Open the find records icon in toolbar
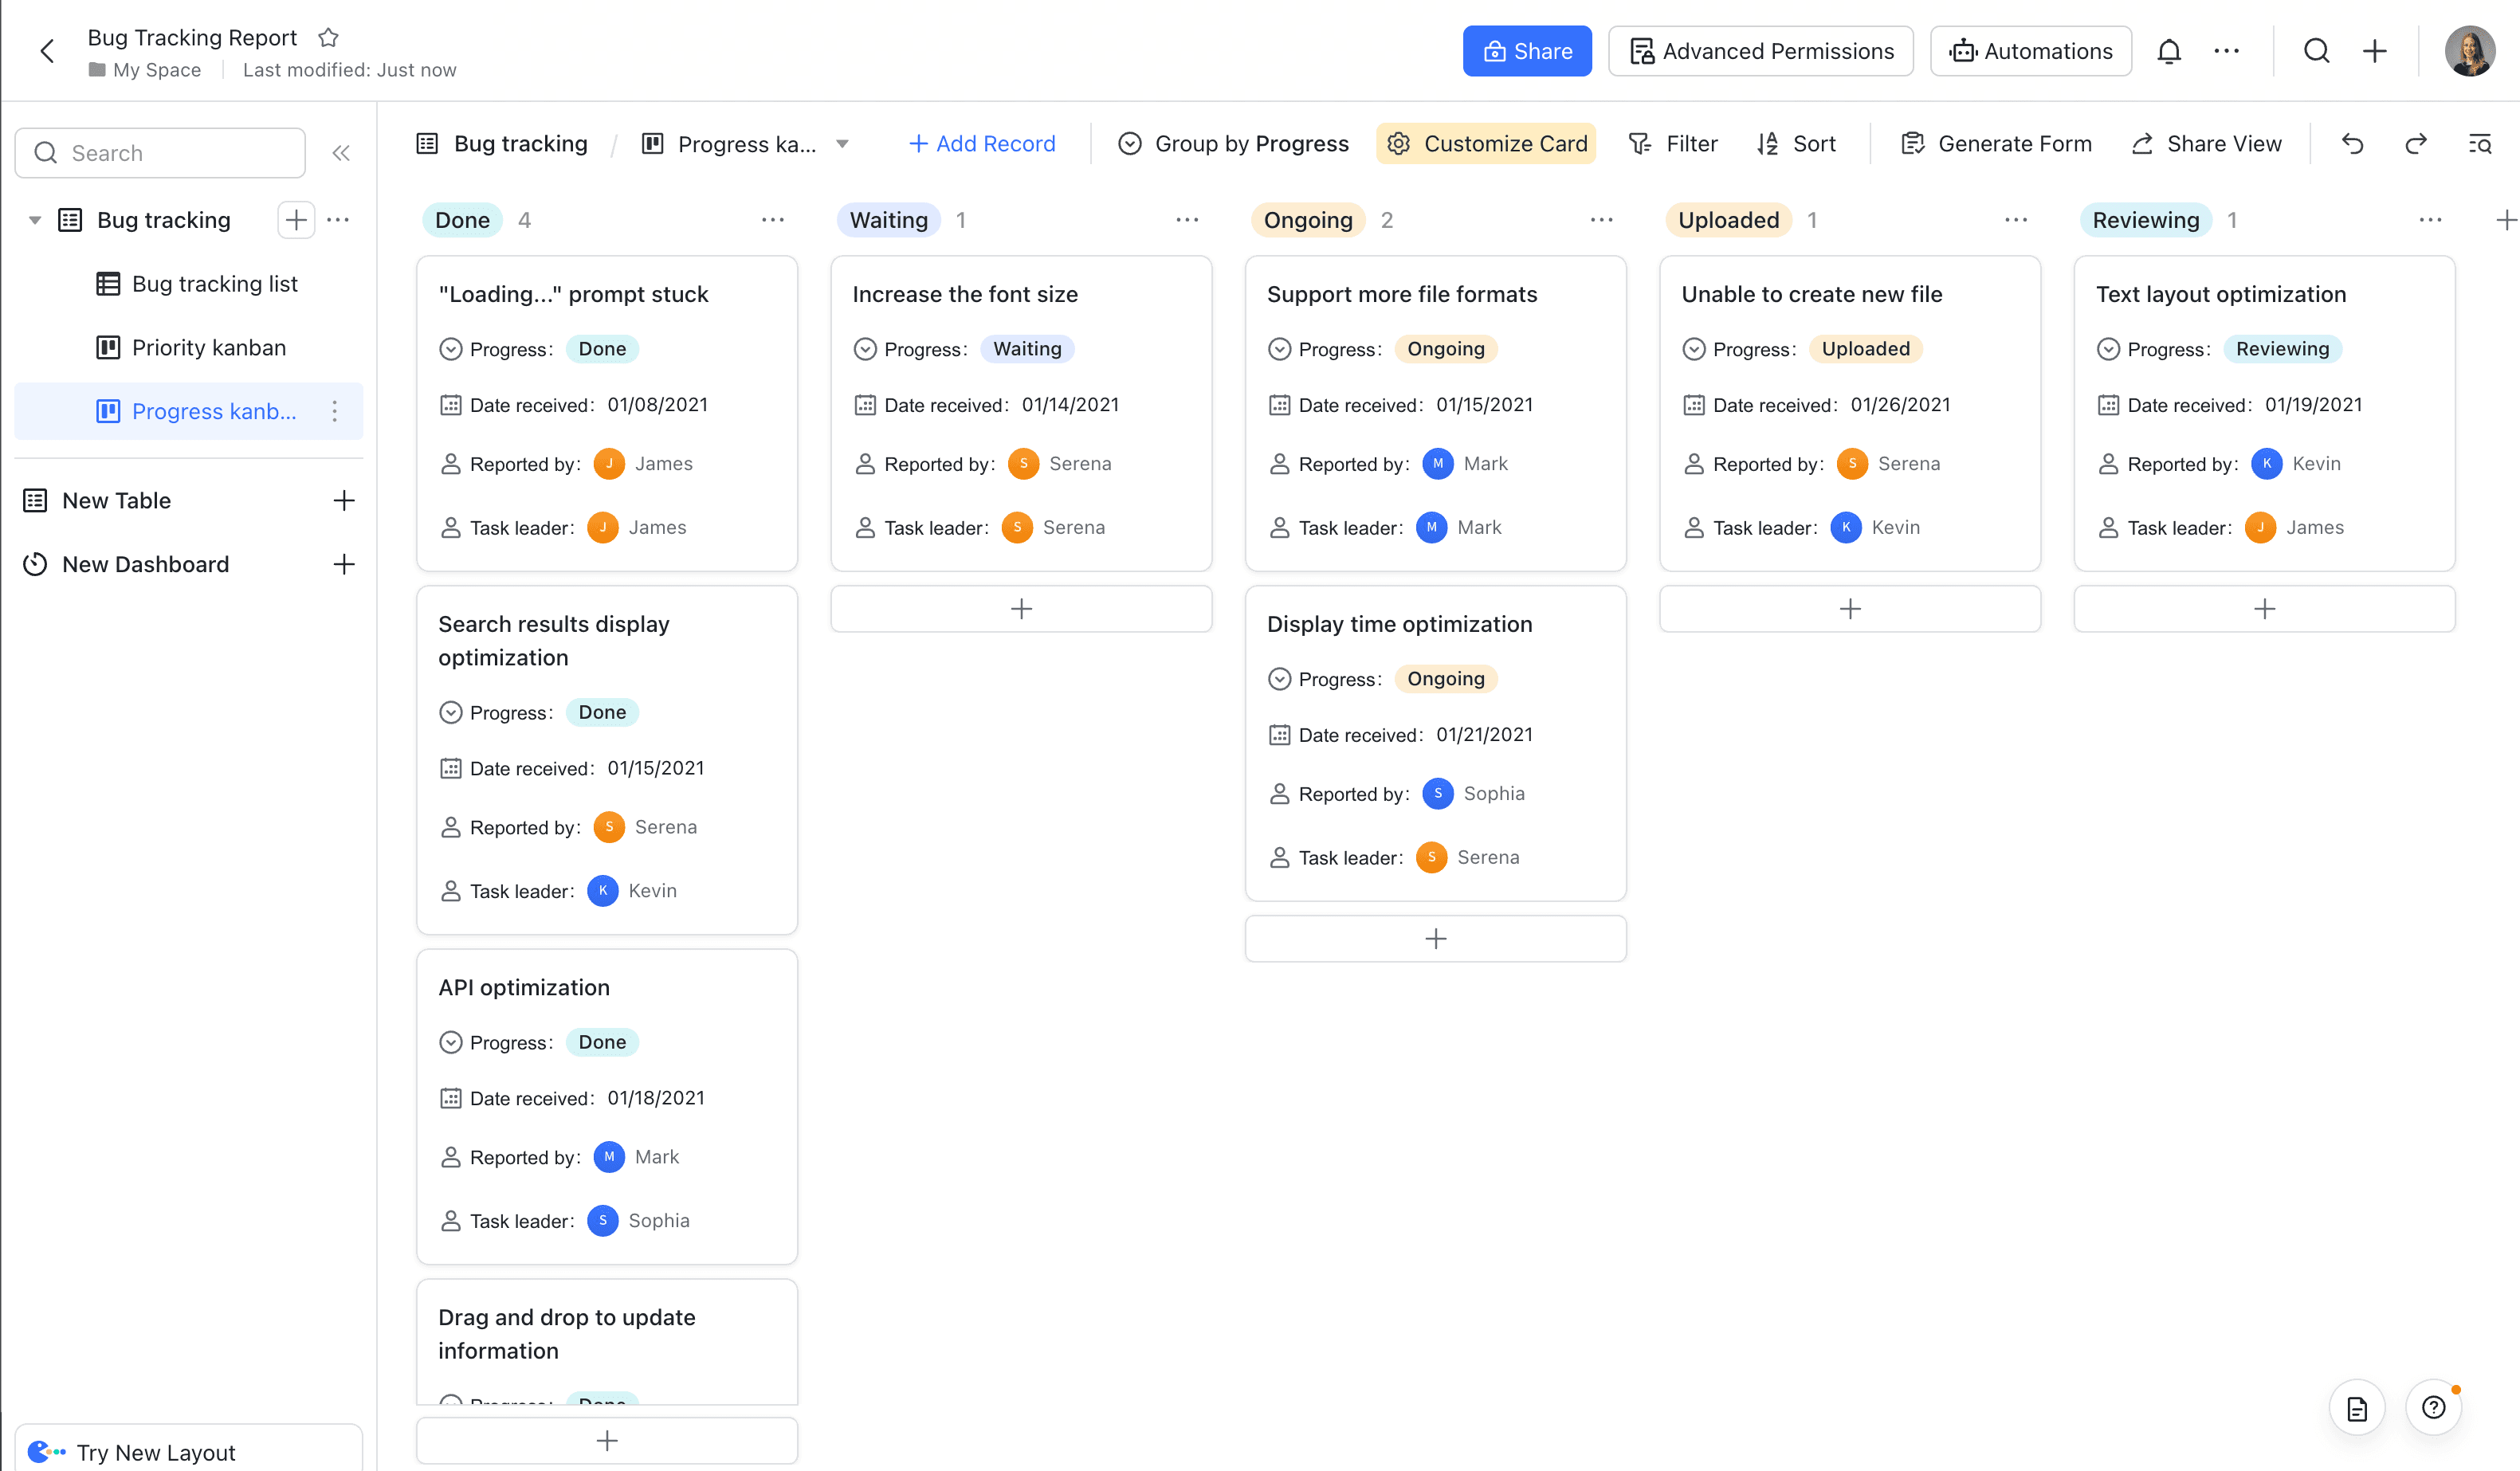The height and width of the screenshot is (1471, 2520). tap(2479, 144)
